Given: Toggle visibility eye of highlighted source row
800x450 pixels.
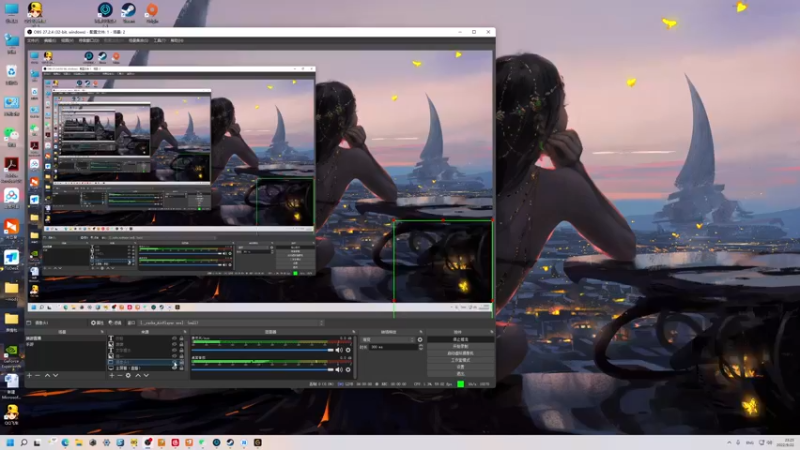Looking at the screenshot, I should point(174,362).
